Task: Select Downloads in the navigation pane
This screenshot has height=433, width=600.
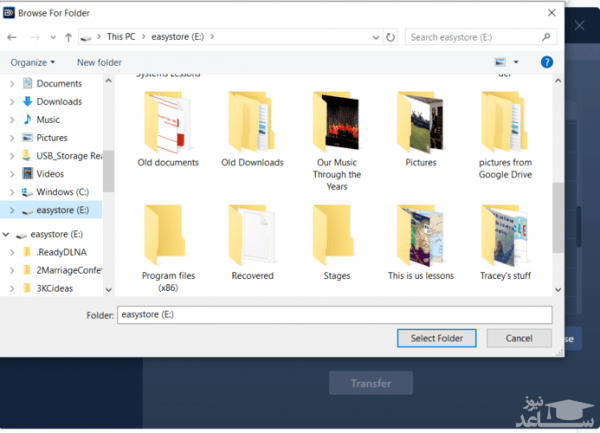Action: pos(59,101)
